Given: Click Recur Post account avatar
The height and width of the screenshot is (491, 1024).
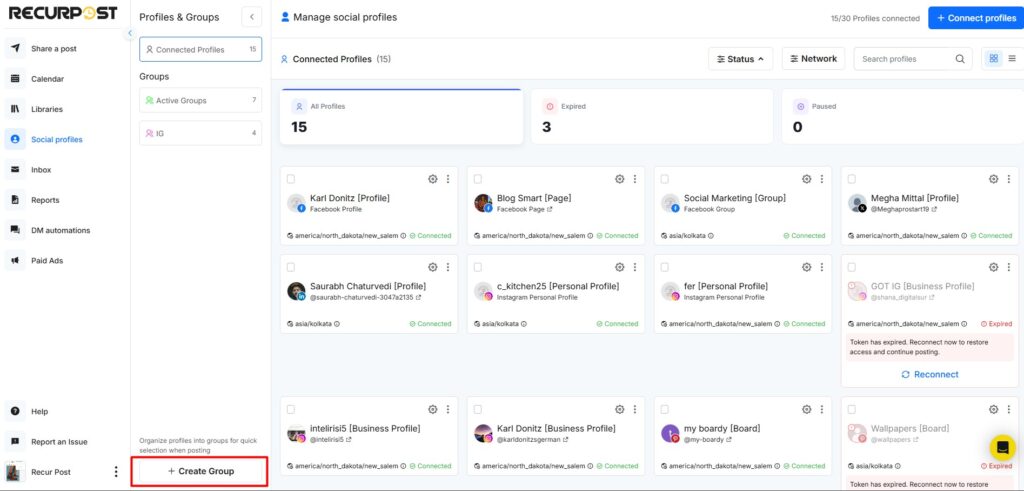Looking at the screenshot, I should [16, 471].
